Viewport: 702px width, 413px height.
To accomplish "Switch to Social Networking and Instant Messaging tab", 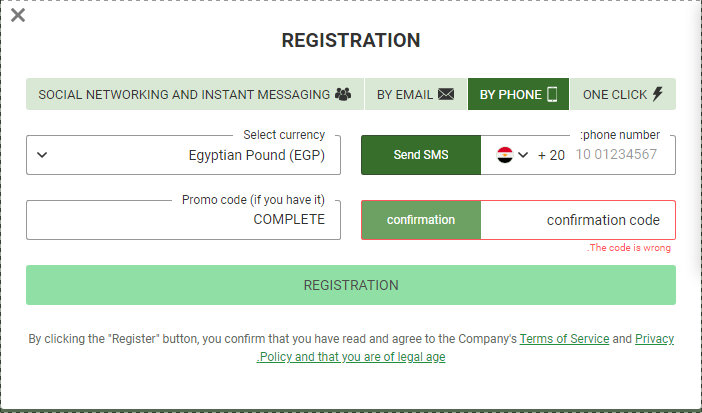I will tap(195, 94).
